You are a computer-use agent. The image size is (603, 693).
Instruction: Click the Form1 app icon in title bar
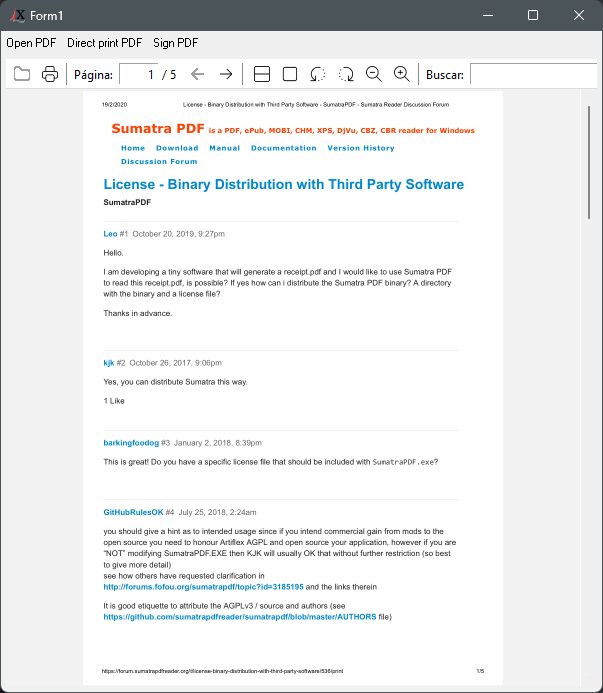(18, 15)
